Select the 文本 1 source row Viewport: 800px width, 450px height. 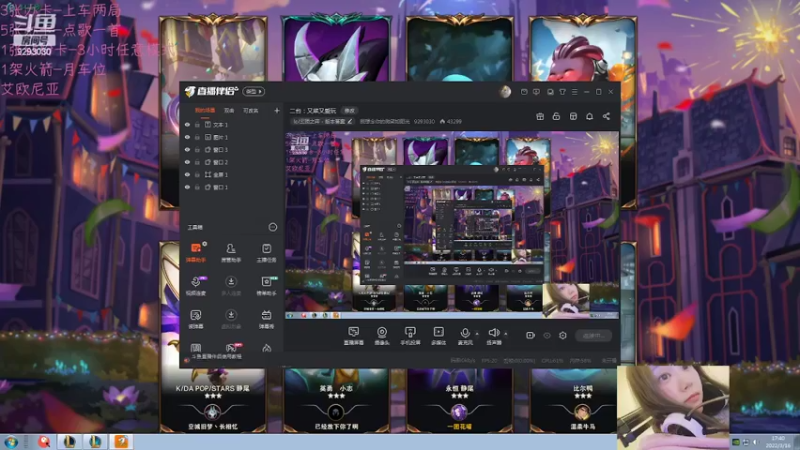point(231,124)
